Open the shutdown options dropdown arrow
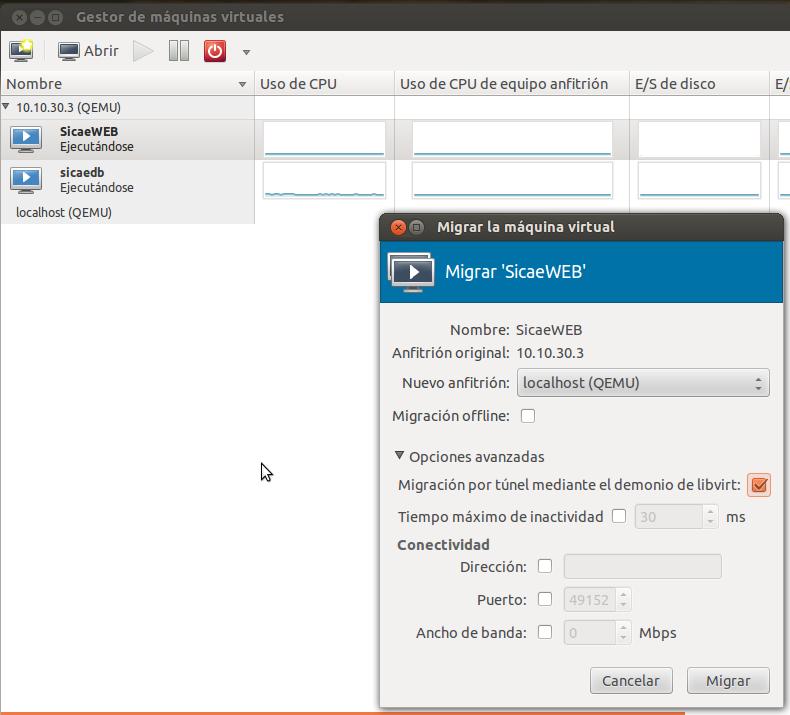This screenshot has width=790, height=715. 246,52
